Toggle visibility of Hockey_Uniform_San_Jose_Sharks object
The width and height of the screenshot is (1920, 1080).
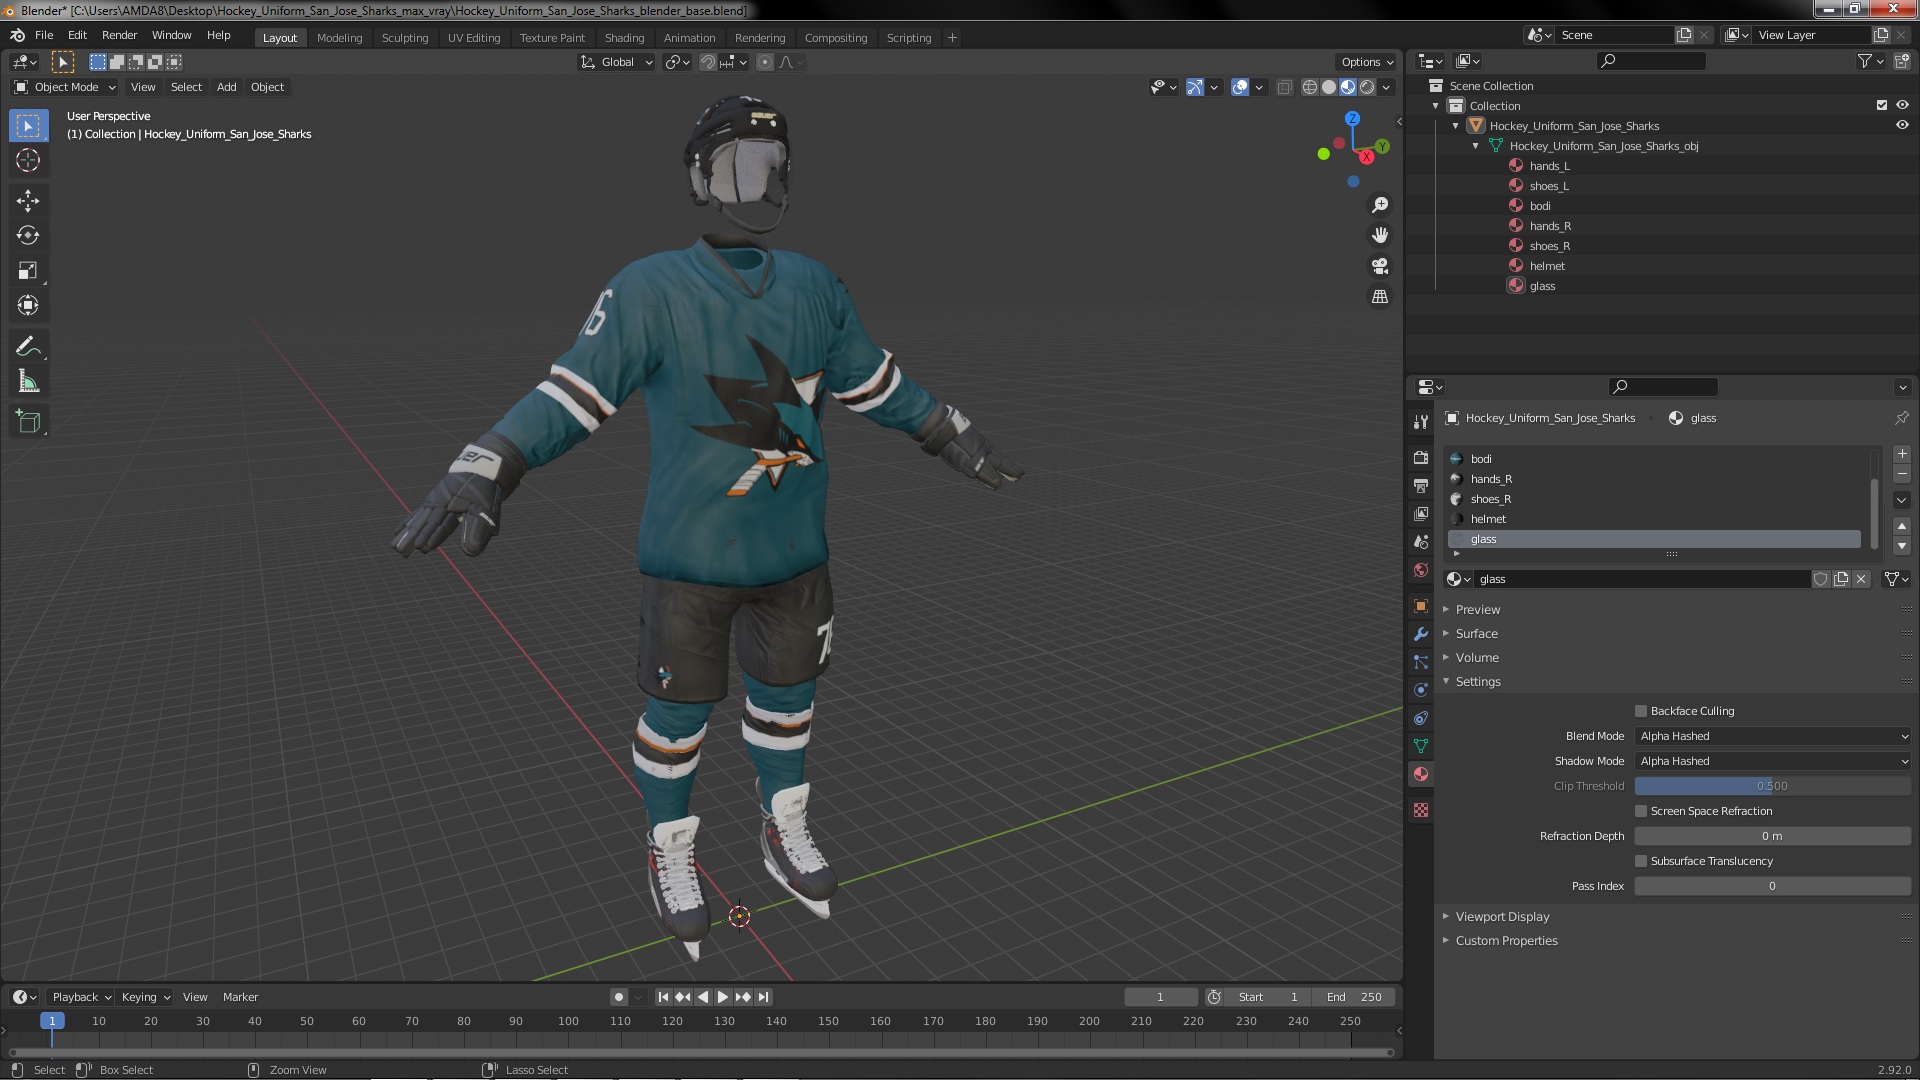1902,126
